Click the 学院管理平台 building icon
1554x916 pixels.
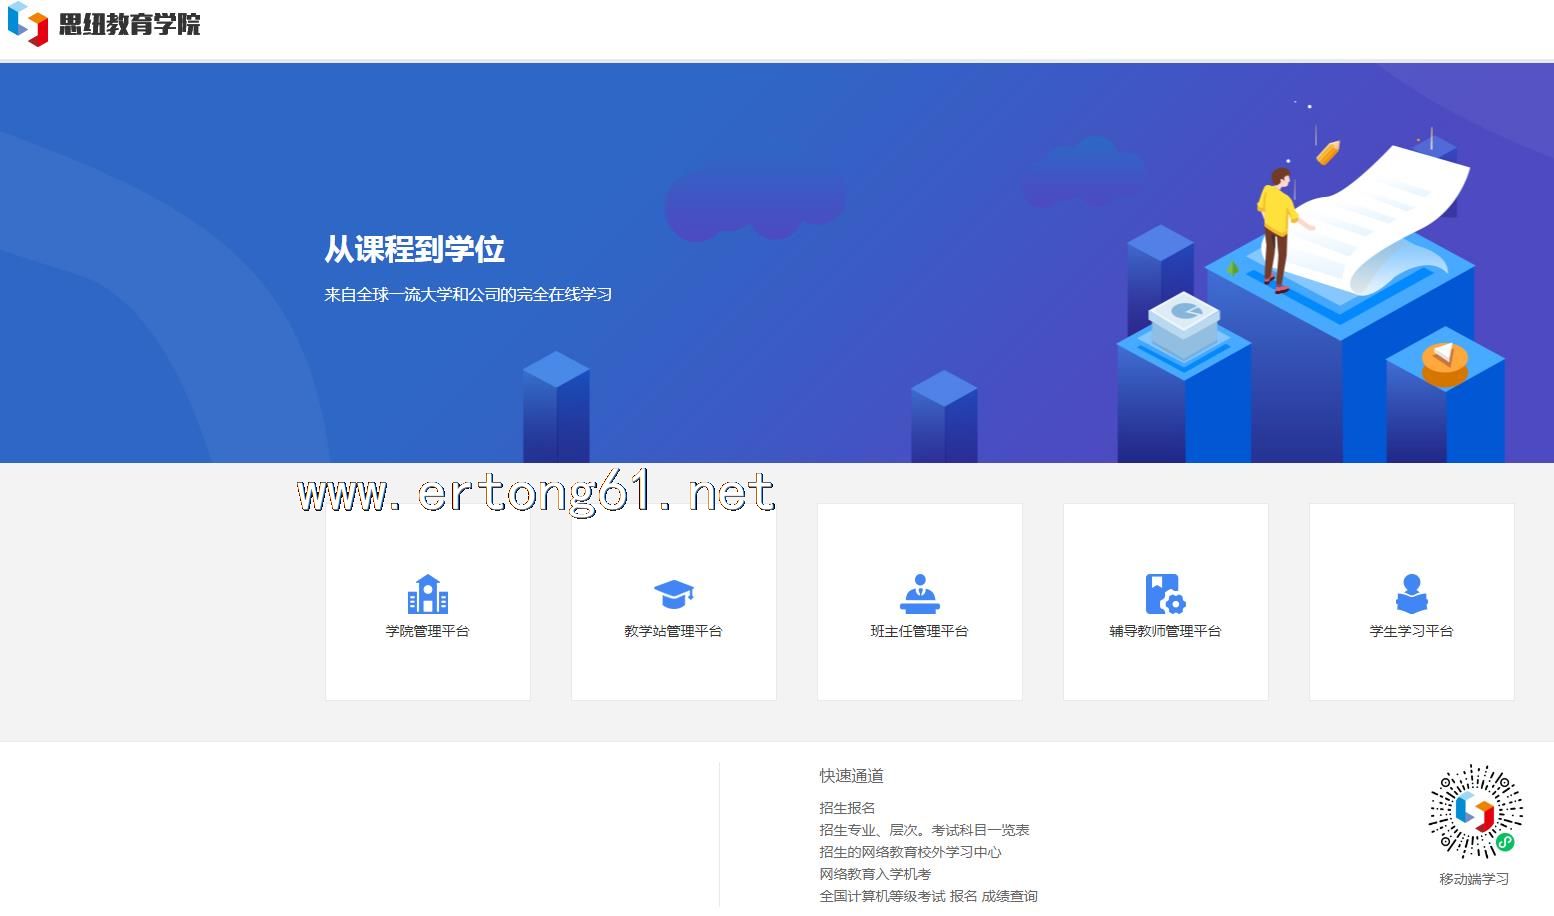[427, 594]
